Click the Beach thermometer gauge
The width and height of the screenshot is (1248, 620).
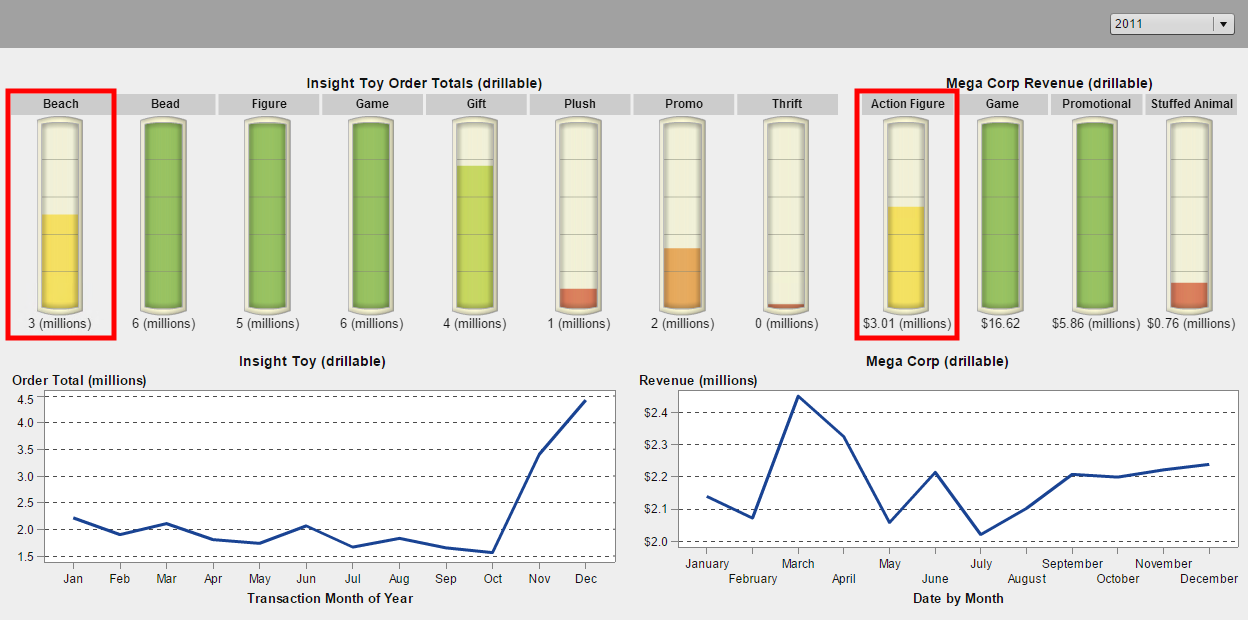tap(61, 214)
